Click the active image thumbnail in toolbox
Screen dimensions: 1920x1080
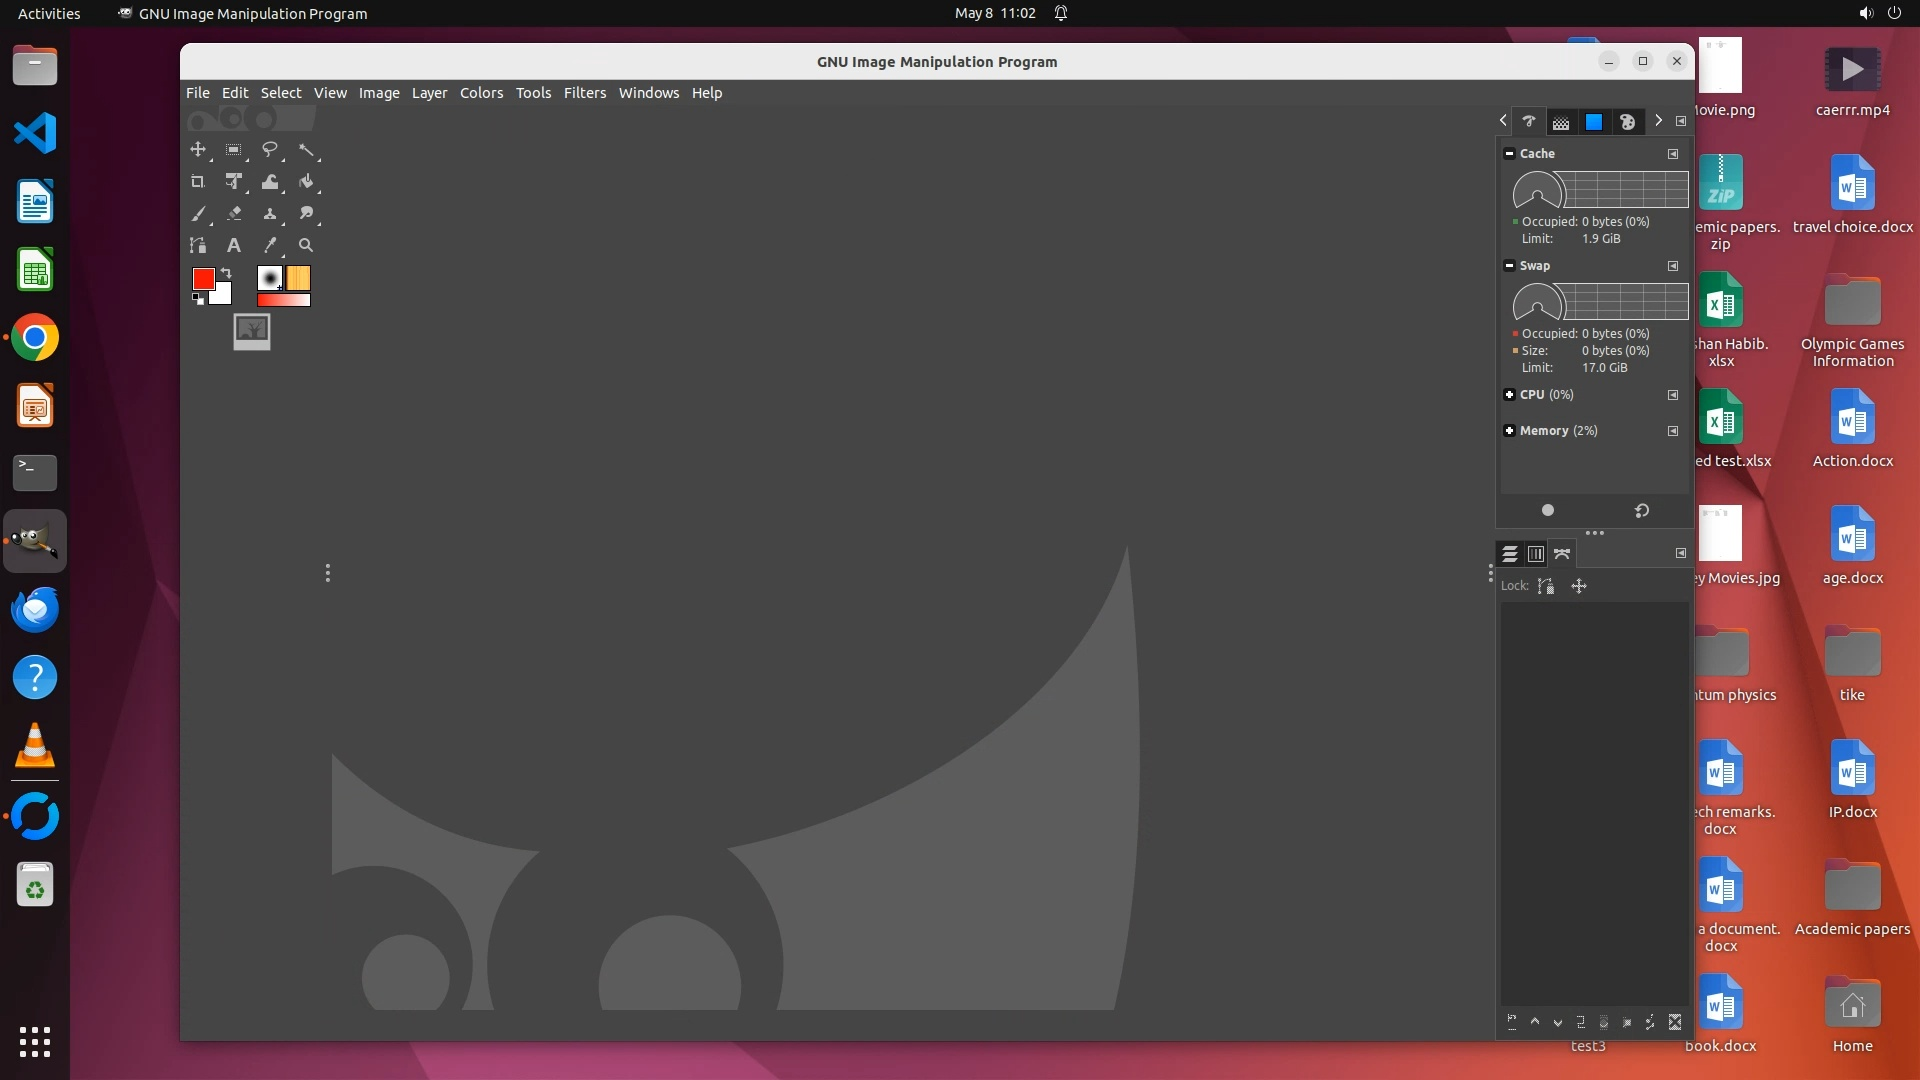252,331
